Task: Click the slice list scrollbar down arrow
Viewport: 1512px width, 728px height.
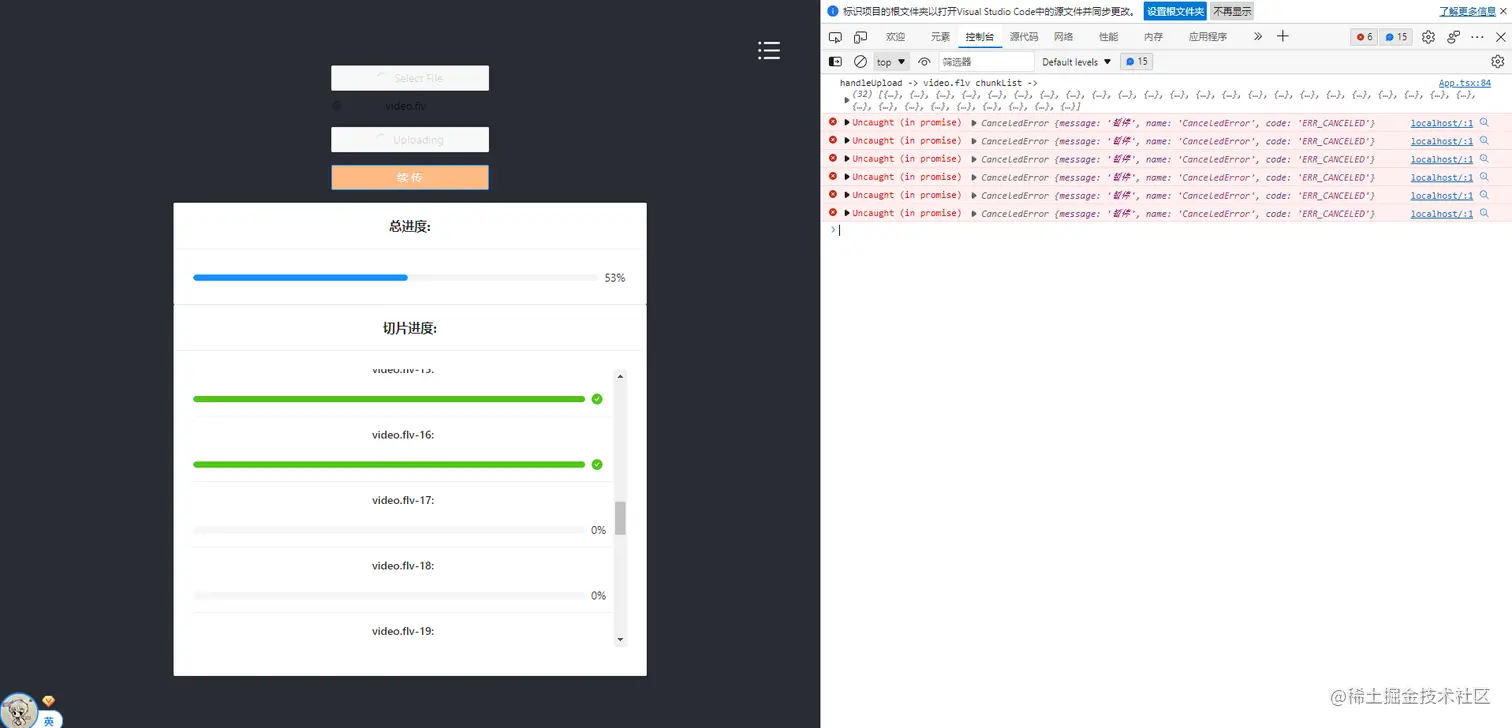Action: [620, 639]
